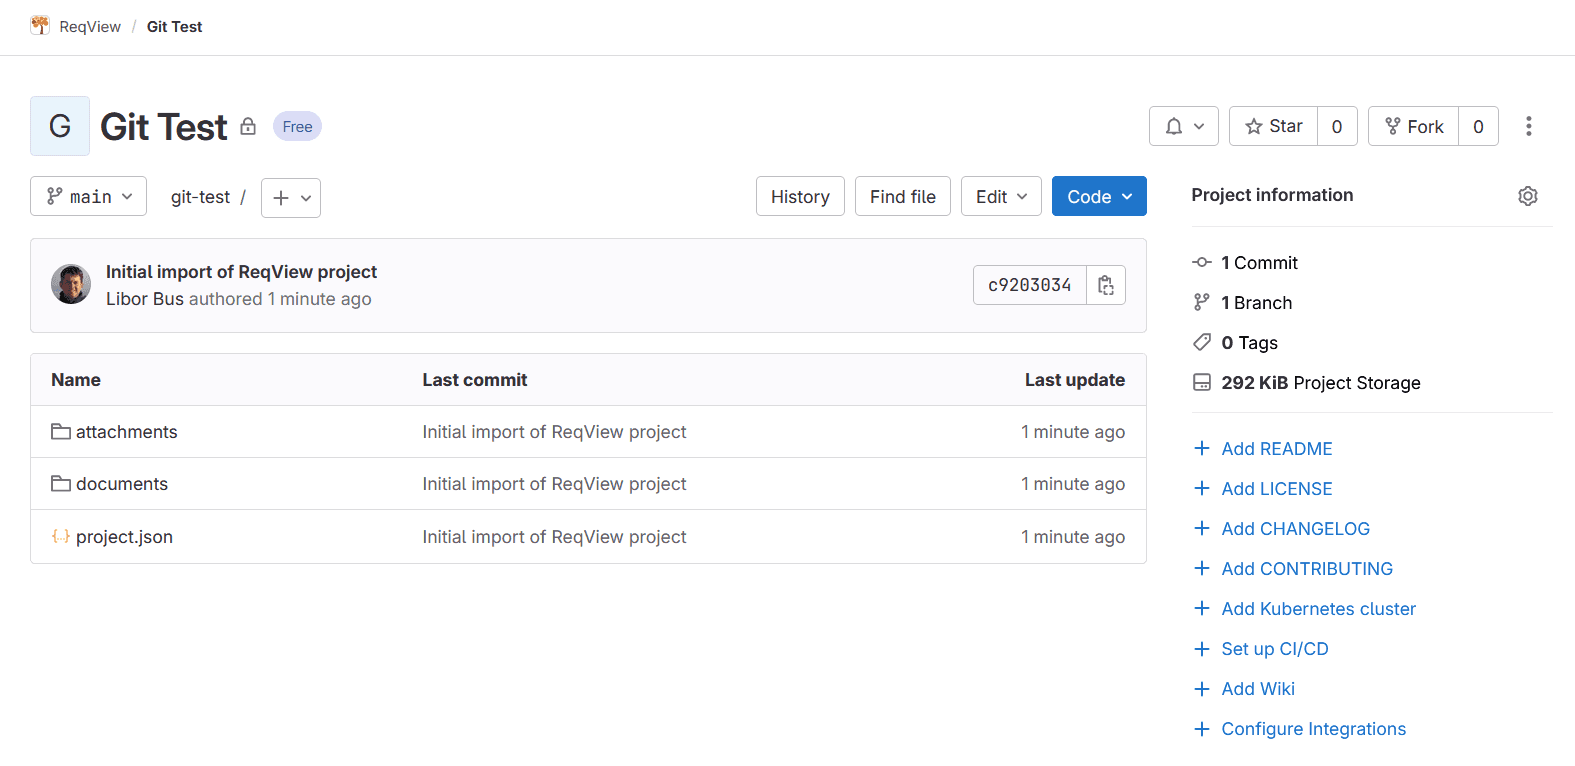Expand the blue Code dropdown
The width and height of the screenshot is (1575, 766).
pyautogui.click(x=1099, y=196)
